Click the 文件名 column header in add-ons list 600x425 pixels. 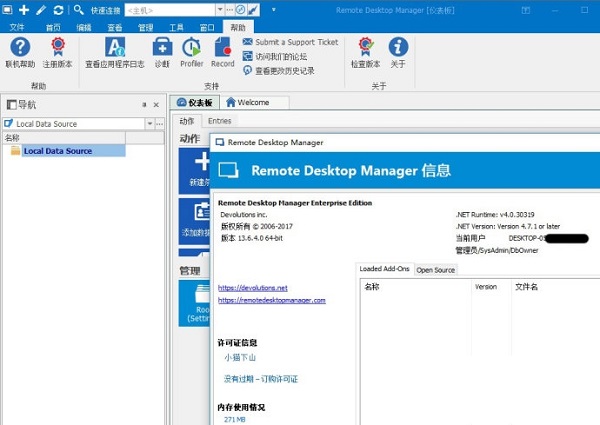[x=556, y=287]
